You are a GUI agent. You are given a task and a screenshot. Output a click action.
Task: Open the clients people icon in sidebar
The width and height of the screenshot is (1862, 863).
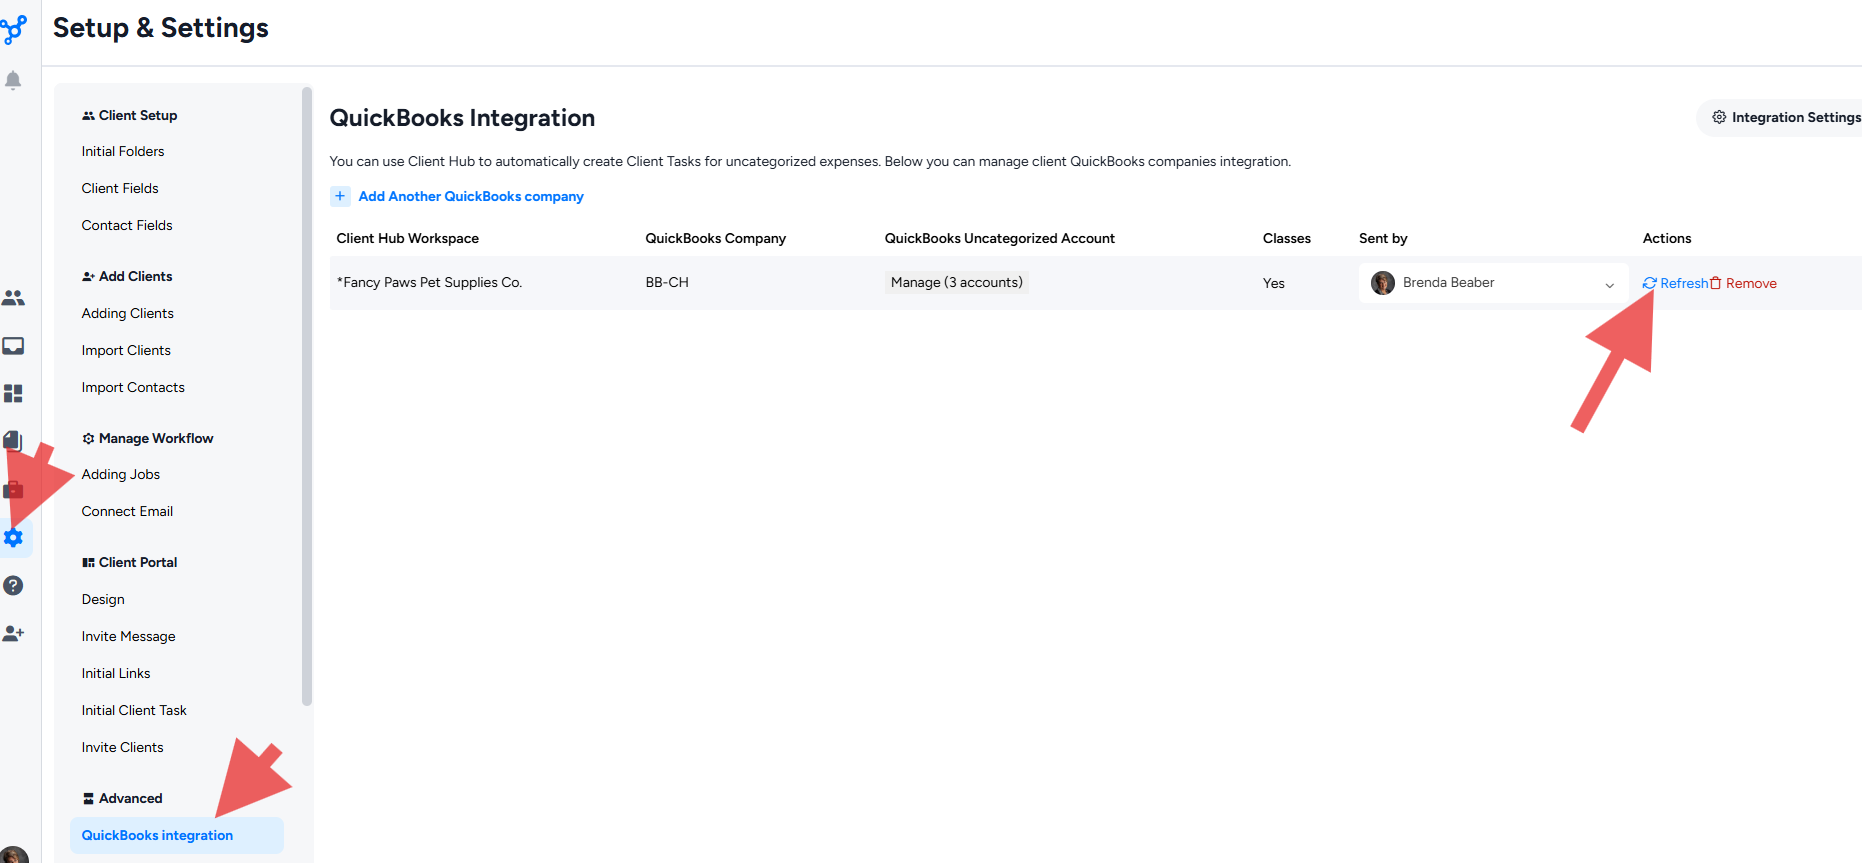(13, 298)
